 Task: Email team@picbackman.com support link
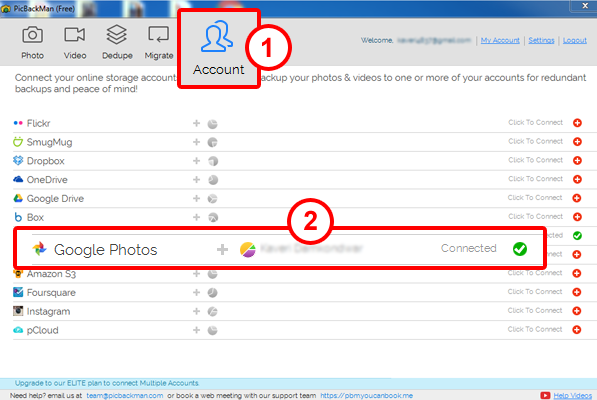[x=125, y=396]
